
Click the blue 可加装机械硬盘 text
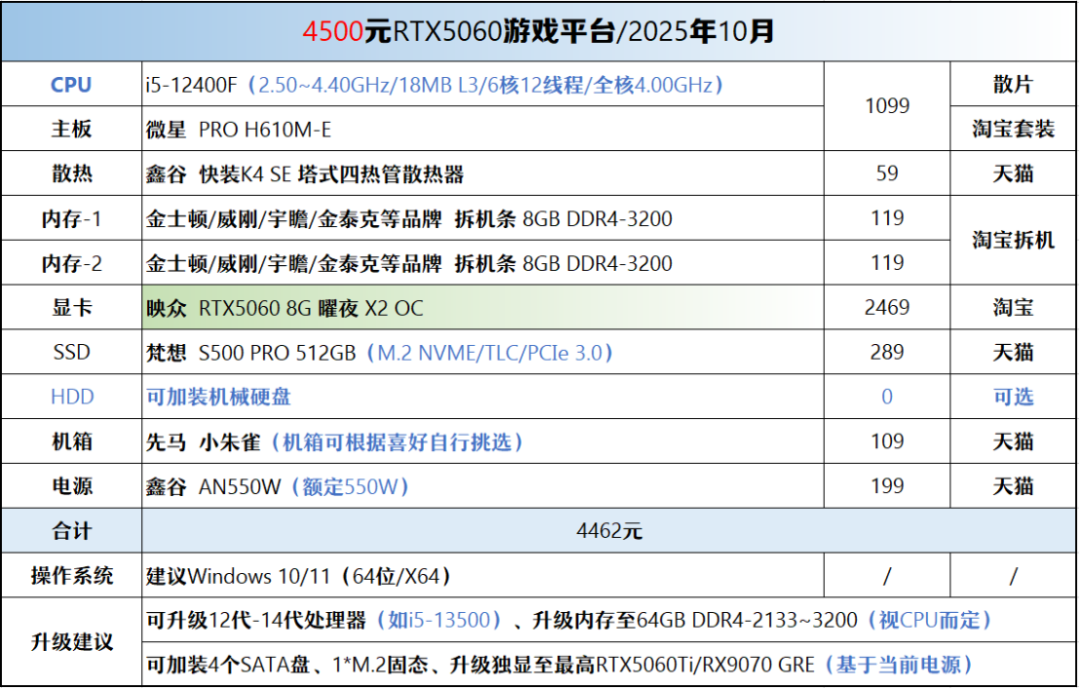tap(218, 397)
